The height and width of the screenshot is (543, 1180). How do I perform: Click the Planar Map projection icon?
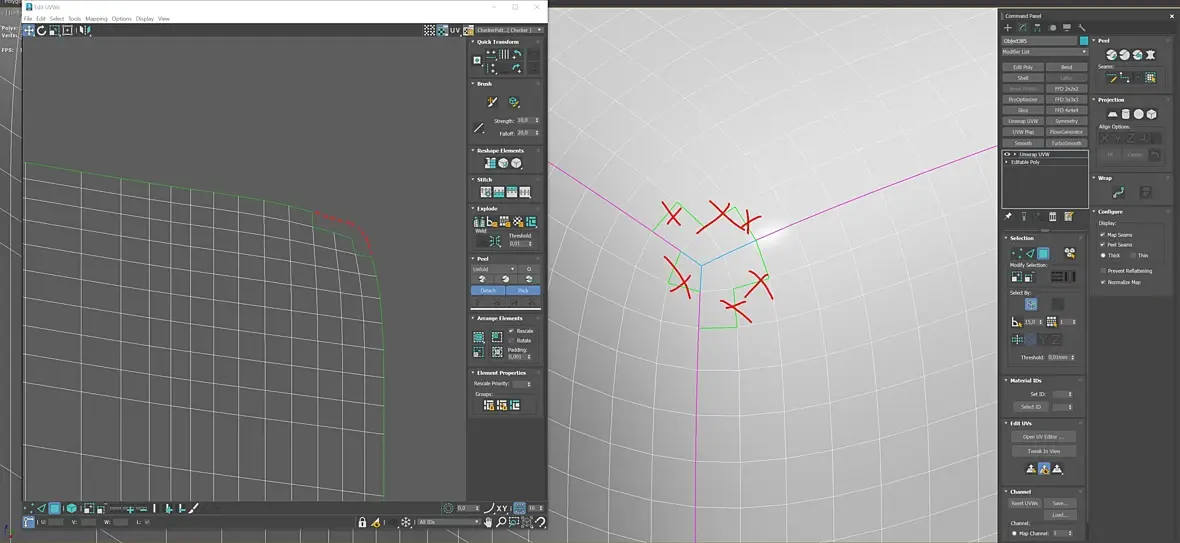(1111, 114)
